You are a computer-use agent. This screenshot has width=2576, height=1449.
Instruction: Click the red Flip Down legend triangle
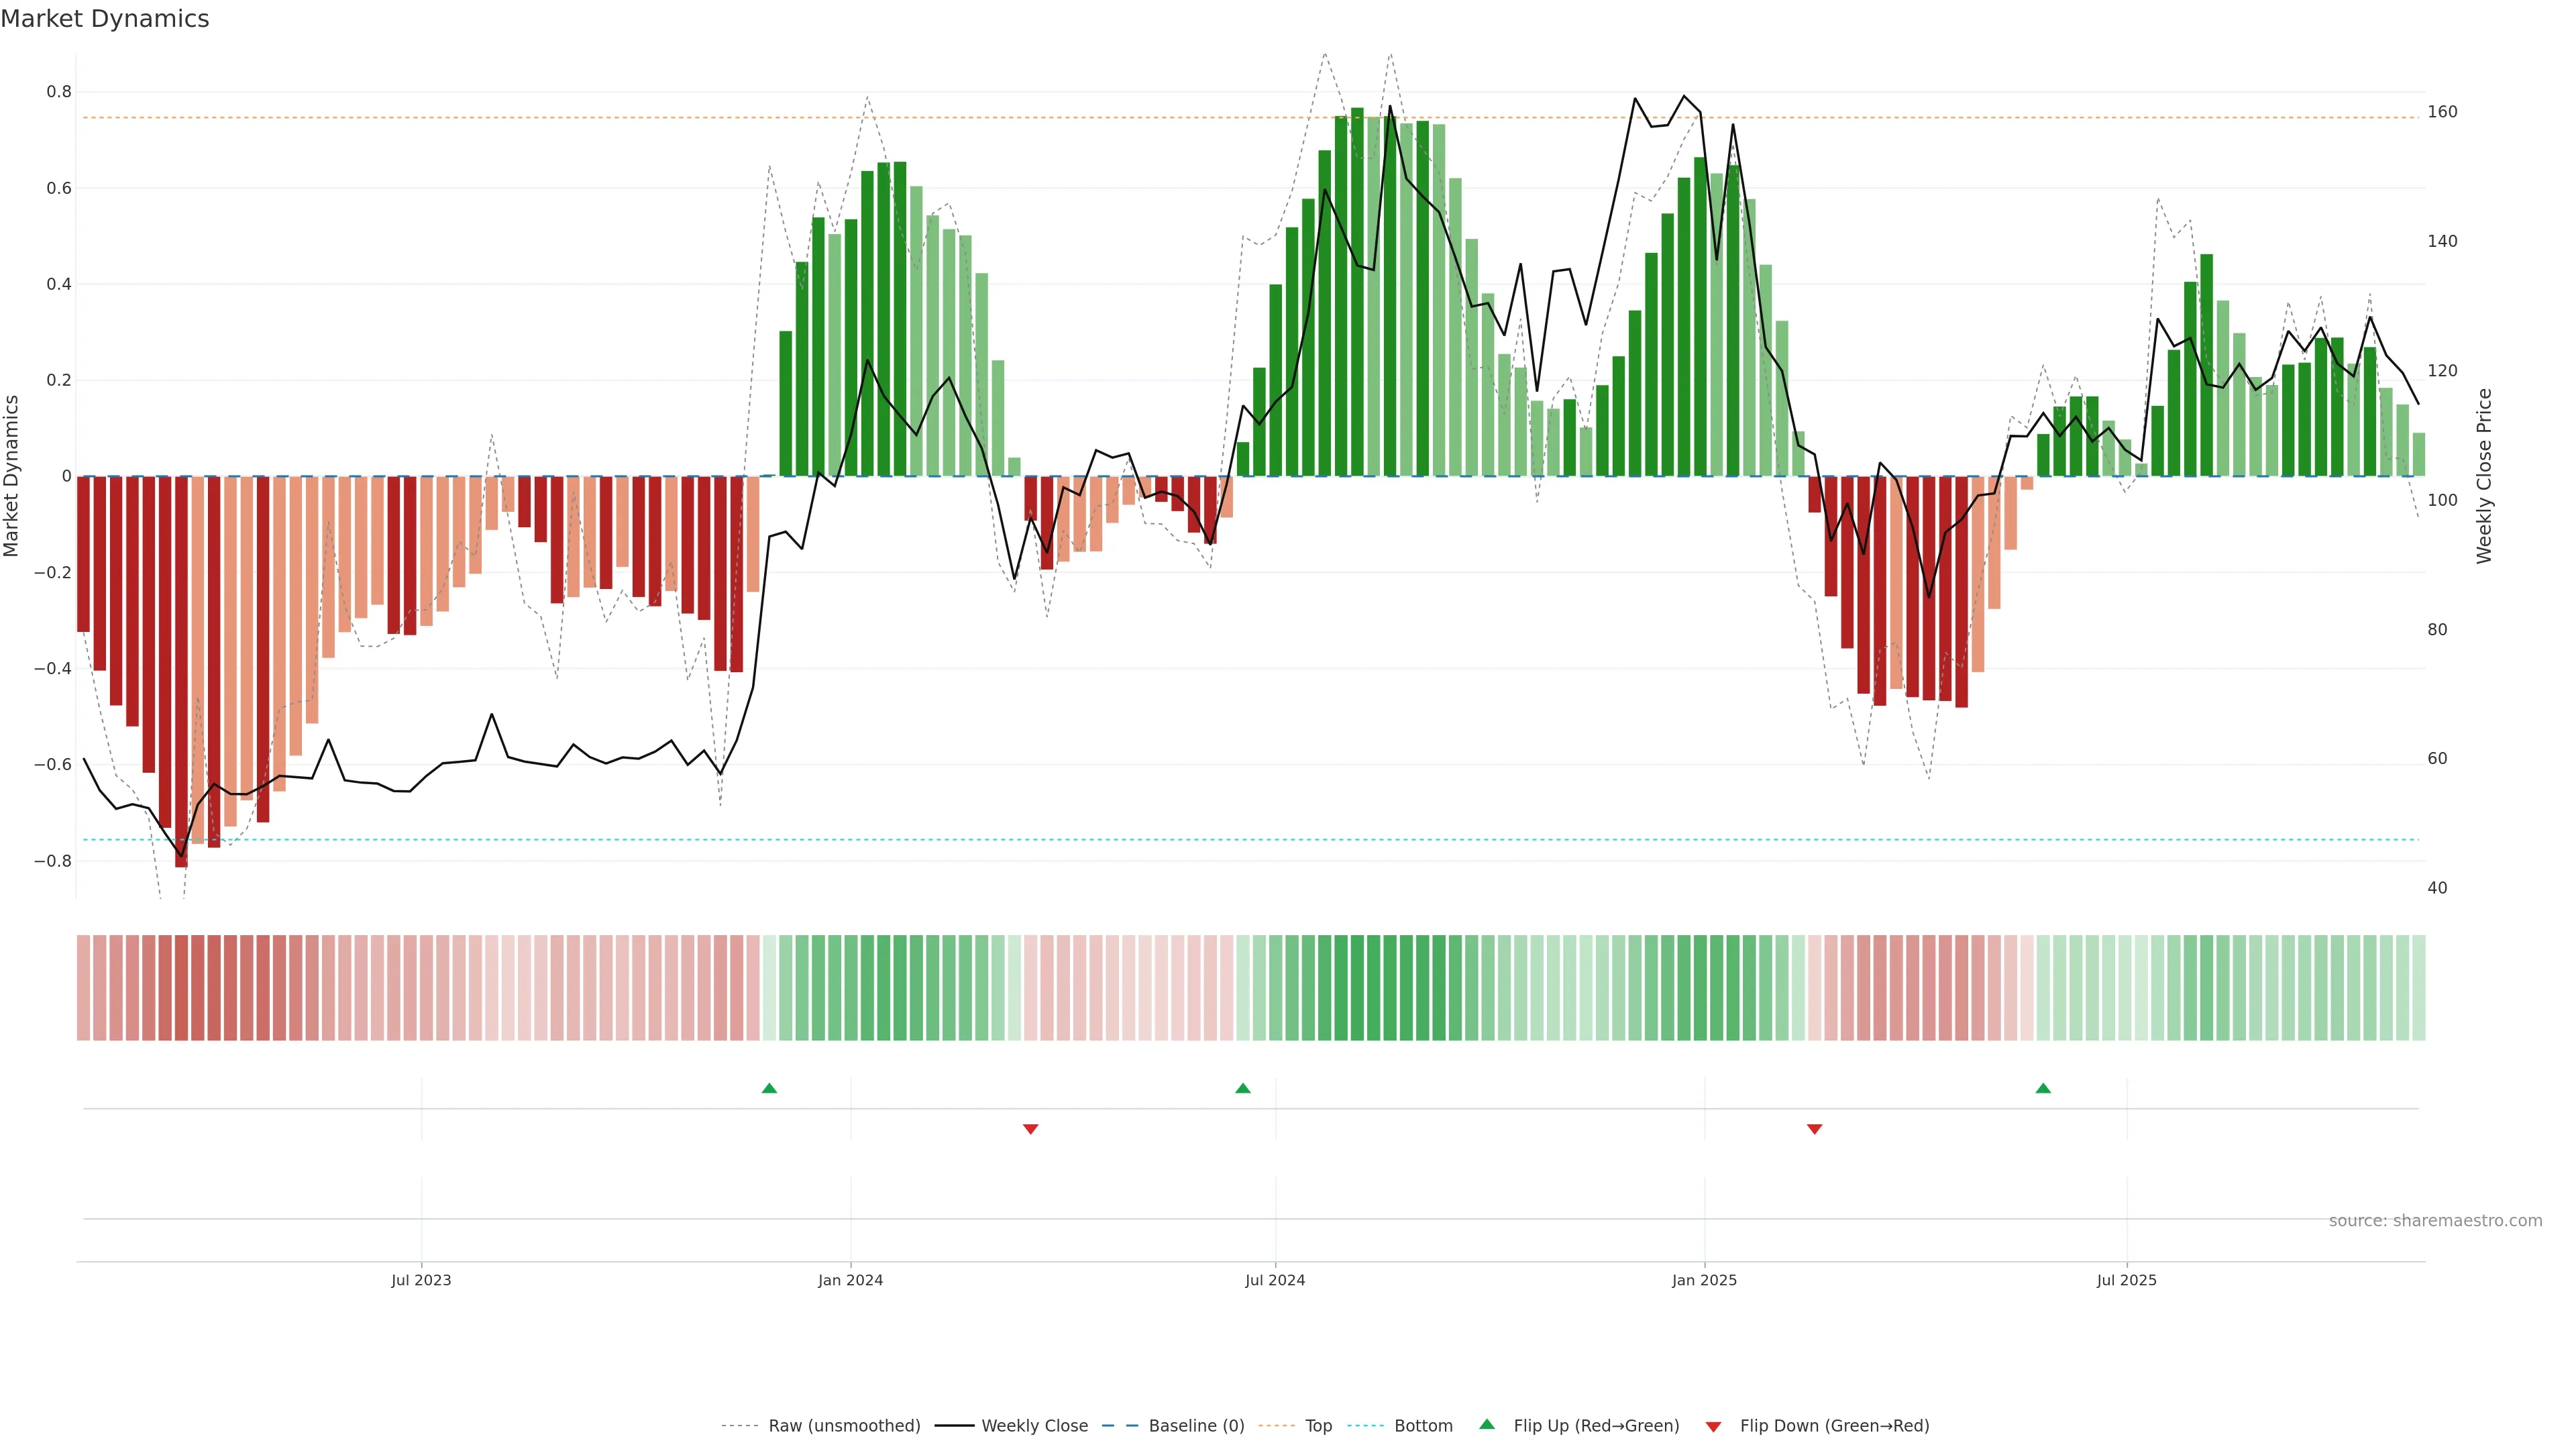[x=1713, y=1426]
